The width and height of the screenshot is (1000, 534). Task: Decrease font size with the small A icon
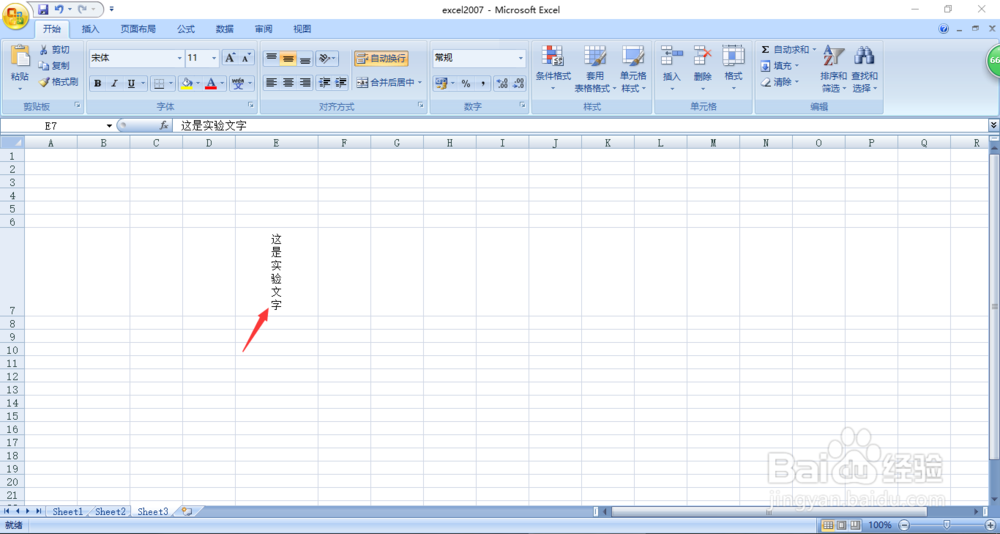click(247, 58)
